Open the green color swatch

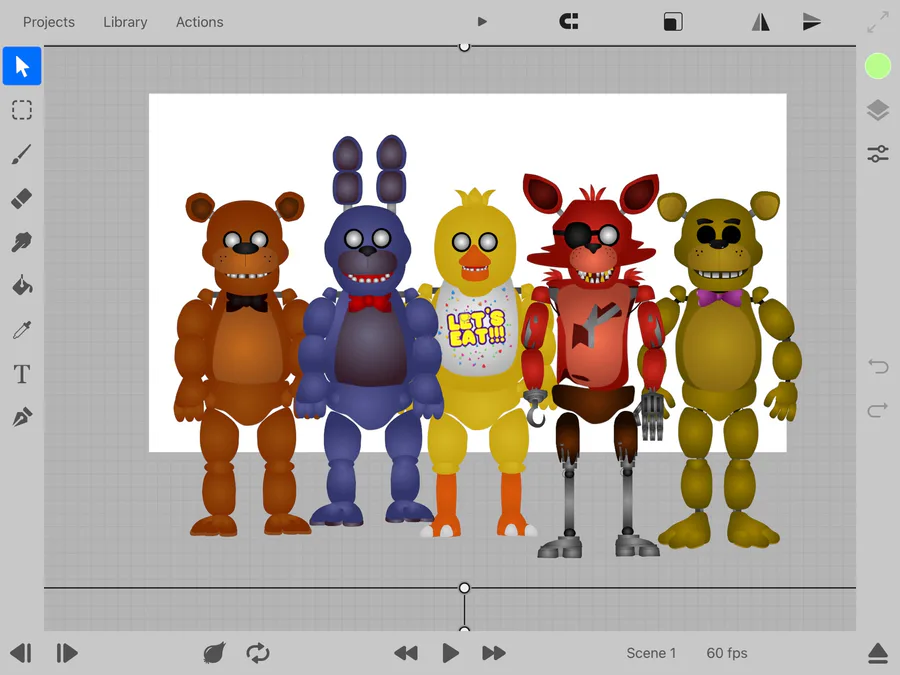pyautogui.click(x=878, y=66)
